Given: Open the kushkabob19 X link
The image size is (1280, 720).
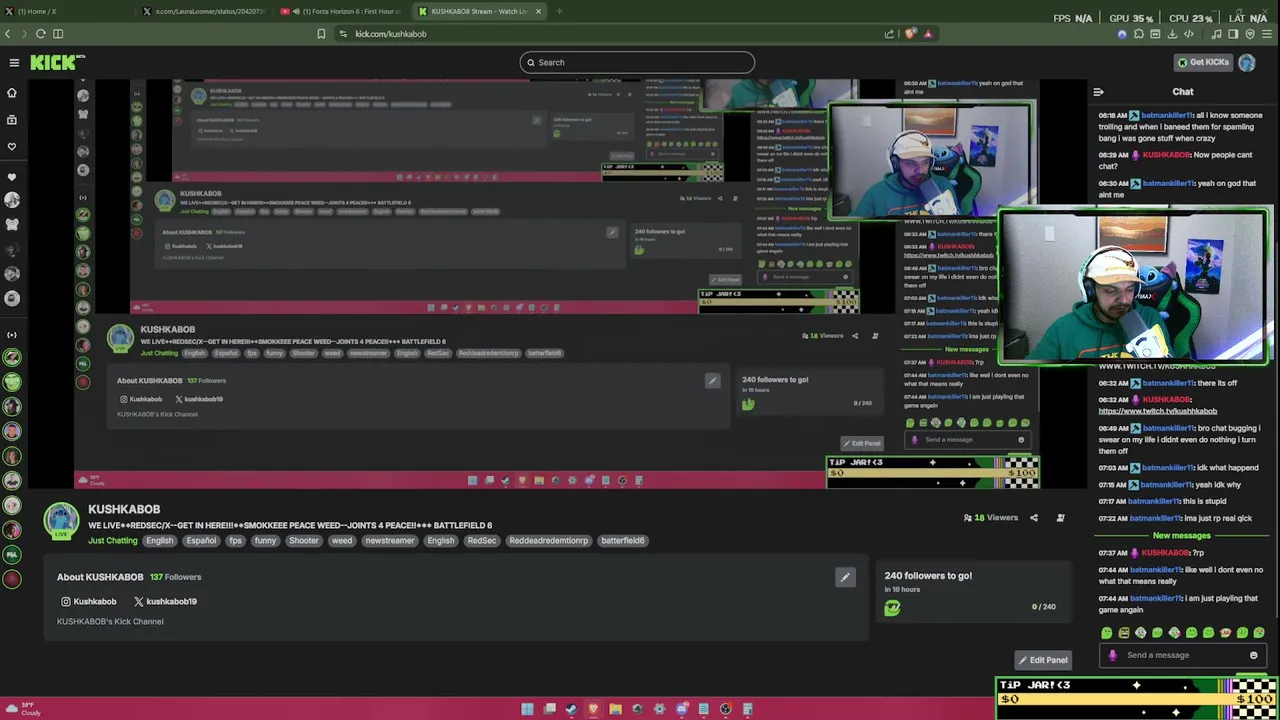Looking at the screenshot, I should 165,602.
